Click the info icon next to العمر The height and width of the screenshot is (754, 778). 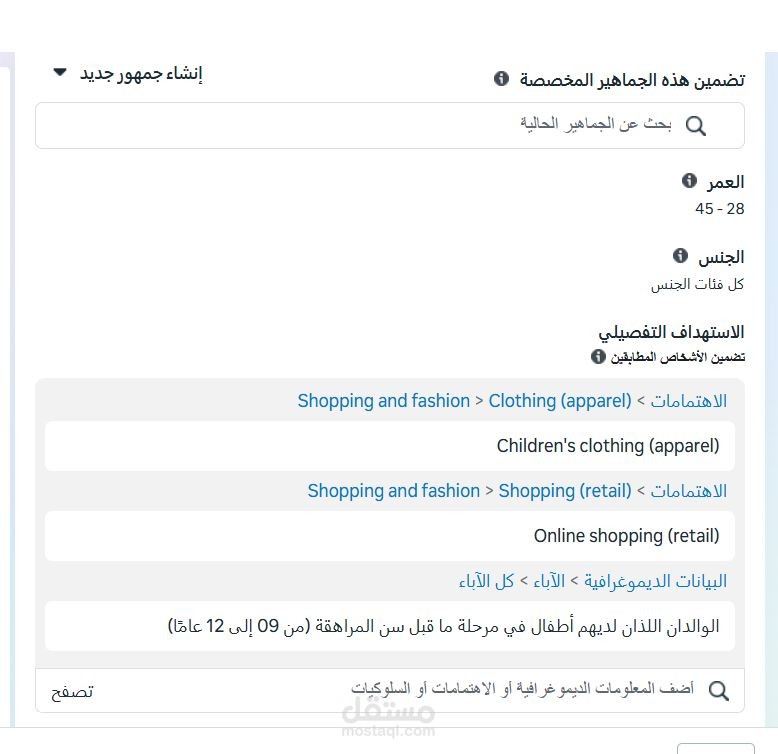(x=689, y=181)
